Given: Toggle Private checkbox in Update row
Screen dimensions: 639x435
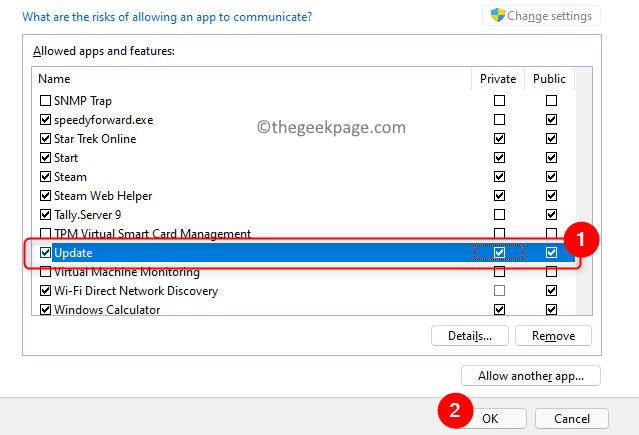Looking at the screenshot, I should click(x=500, y=253).
